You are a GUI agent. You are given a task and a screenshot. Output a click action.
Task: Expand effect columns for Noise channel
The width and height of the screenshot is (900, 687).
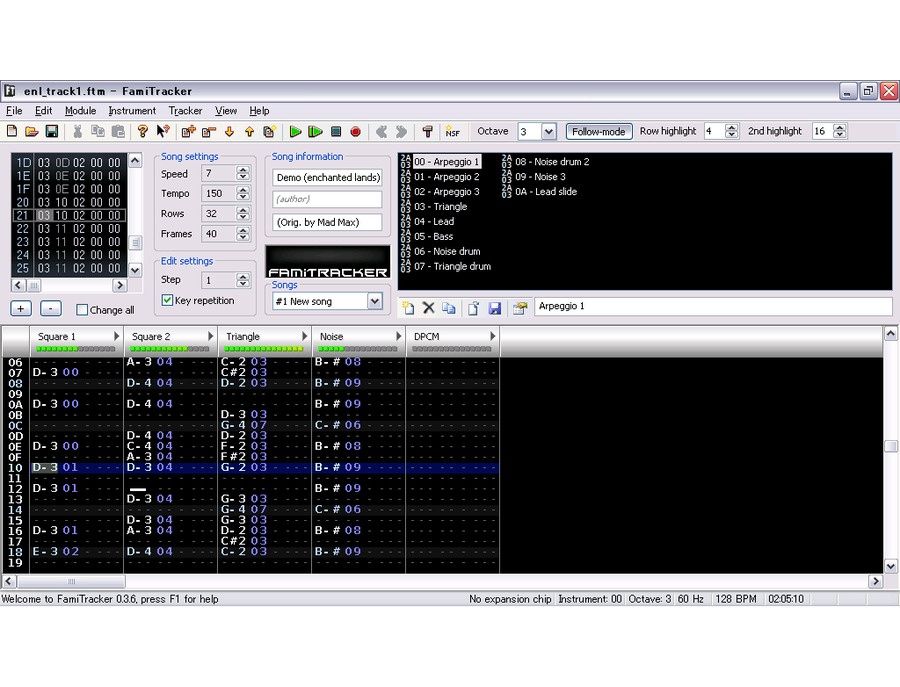coord(399,336)
